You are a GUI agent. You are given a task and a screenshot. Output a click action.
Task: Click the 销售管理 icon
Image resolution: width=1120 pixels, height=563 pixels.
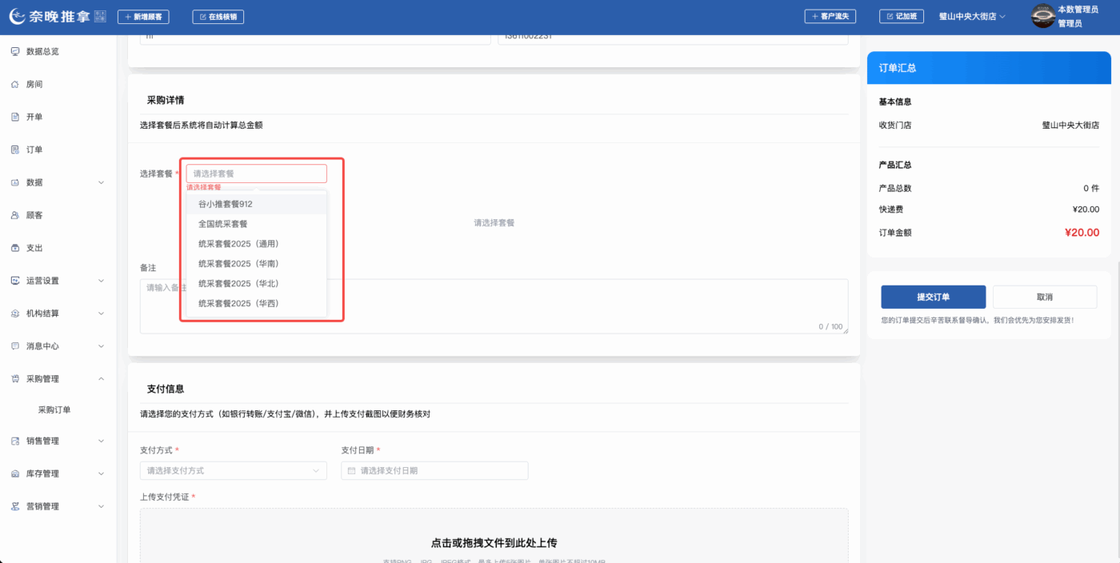[15, 442]
